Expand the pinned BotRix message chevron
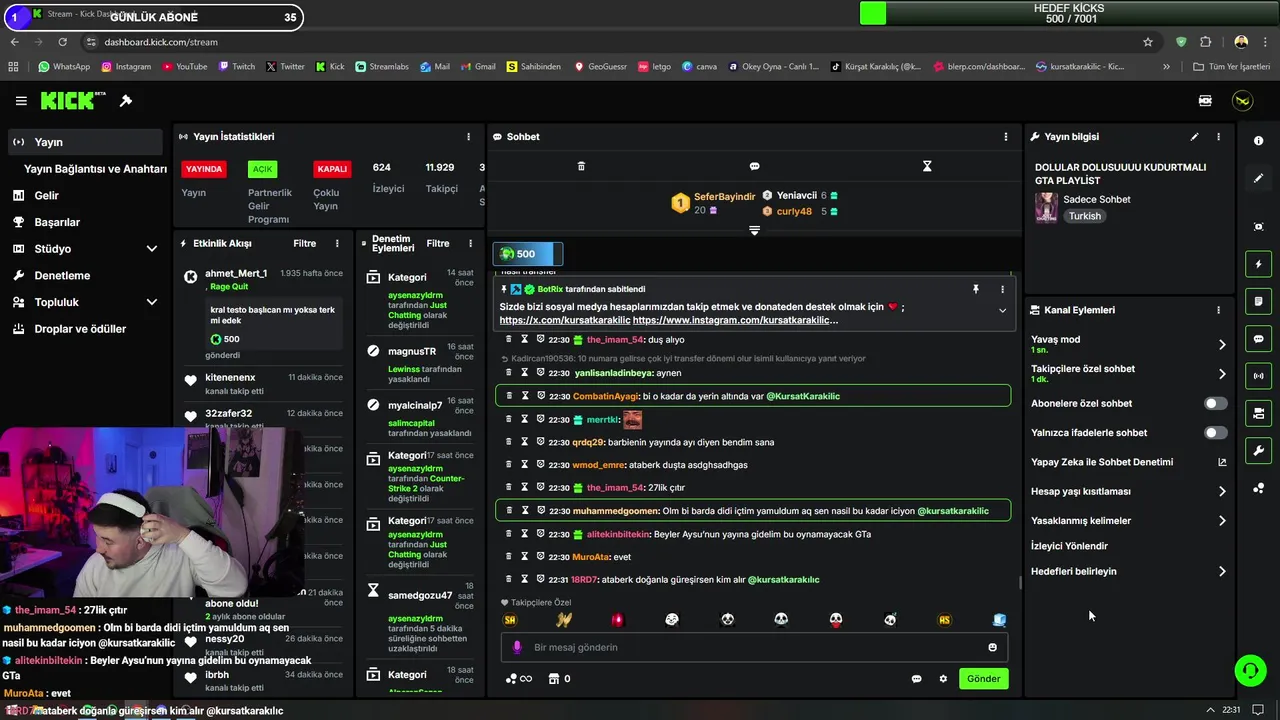The width and height of the screenshot is (1280, 720). click(x=1002, y=310)
